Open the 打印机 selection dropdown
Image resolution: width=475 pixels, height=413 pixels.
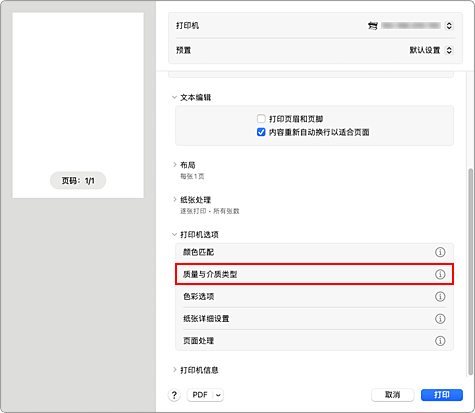449,26
